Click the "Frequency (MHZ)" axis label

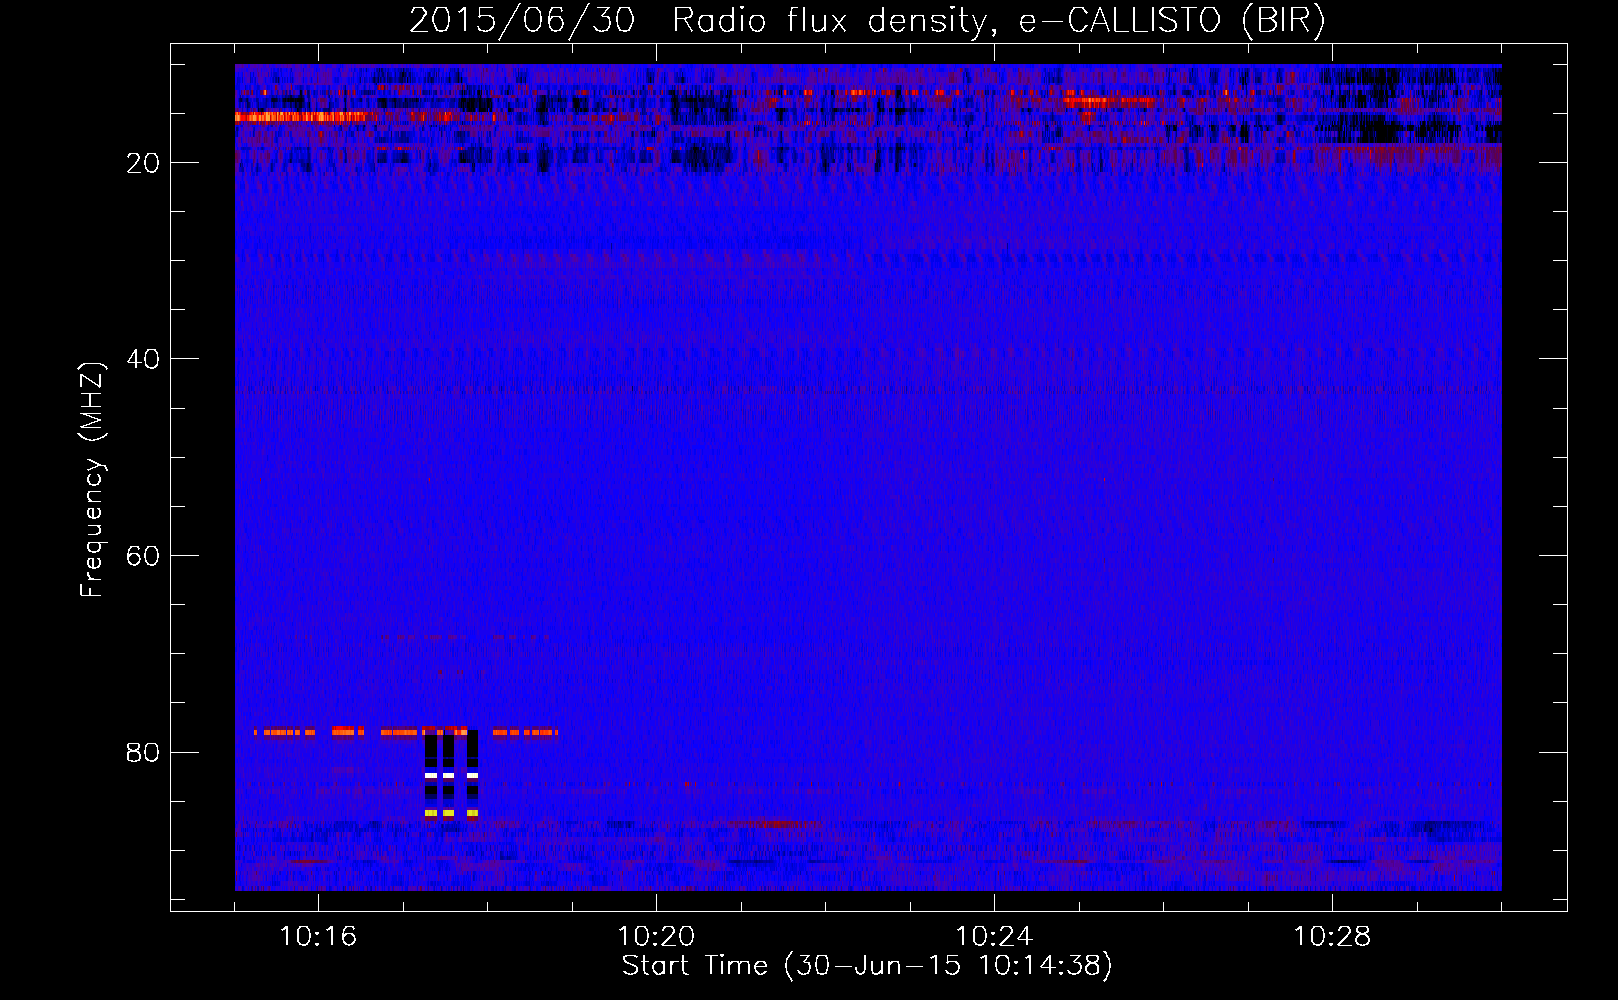click(x=92, y=480)
